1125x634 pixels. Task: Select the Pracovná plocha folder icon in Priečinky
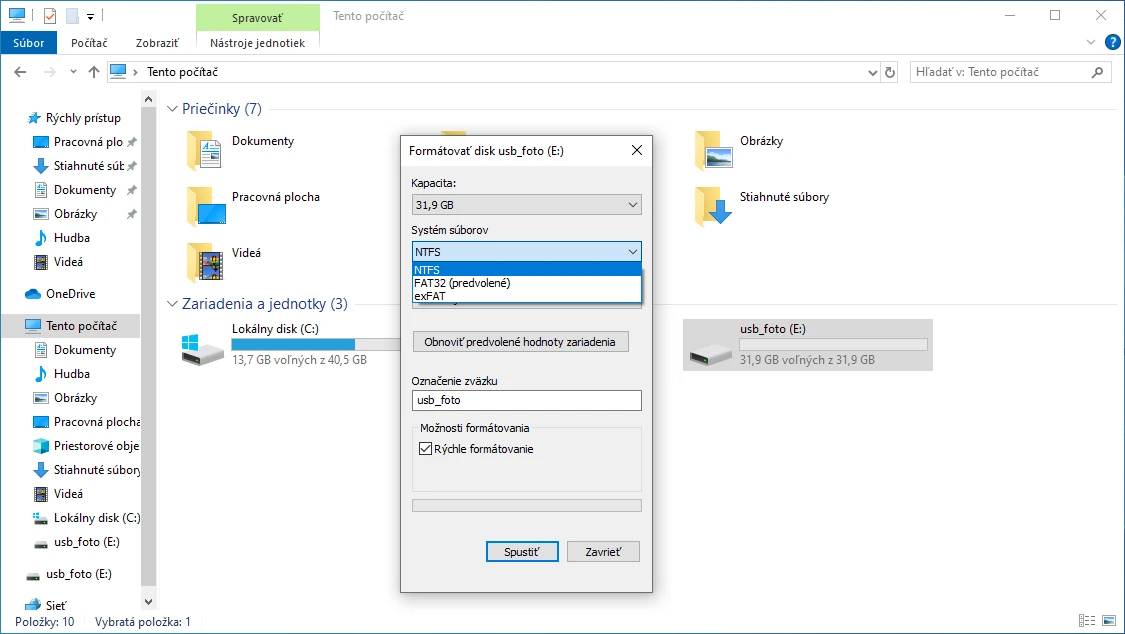click(206, 206)
